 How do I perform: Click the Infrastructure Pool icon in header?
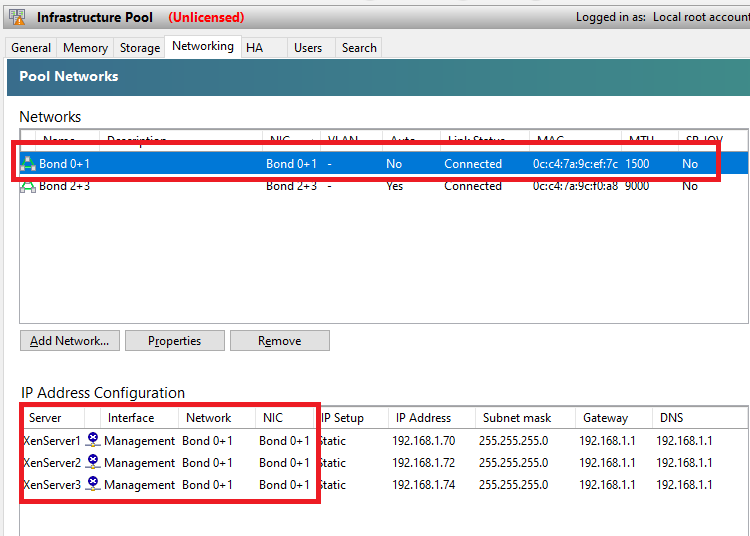click(18, 17)
